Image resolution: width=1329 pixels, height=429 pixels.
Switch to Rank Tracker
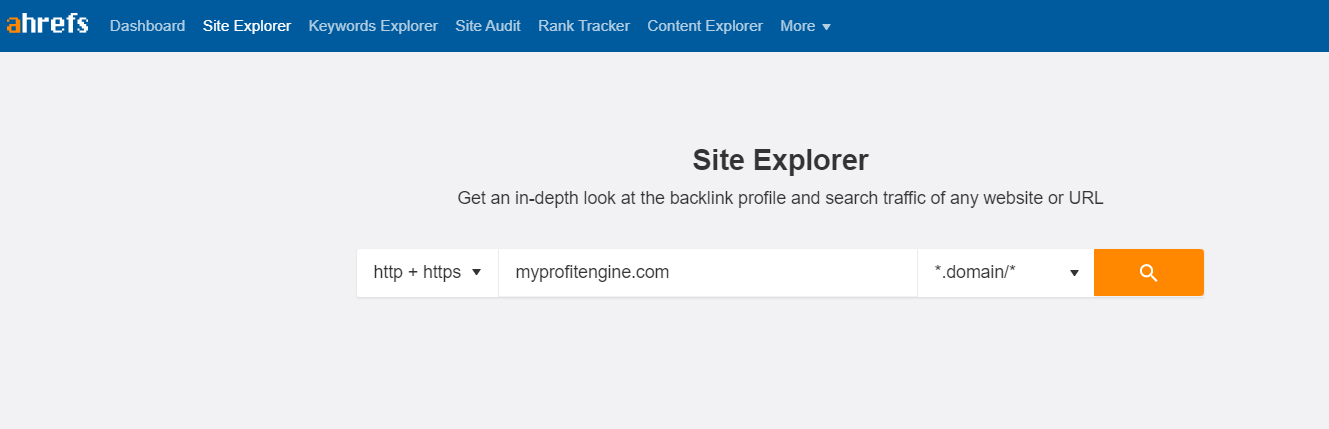584,26
